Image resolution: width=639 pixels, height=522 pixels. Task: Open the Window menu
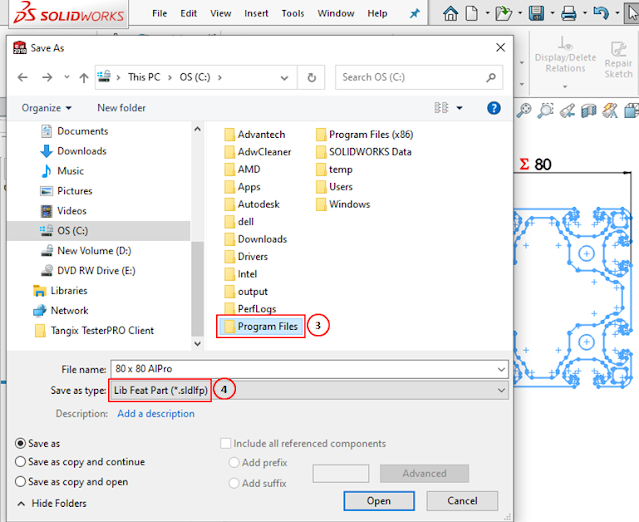[x=336, y=13]
